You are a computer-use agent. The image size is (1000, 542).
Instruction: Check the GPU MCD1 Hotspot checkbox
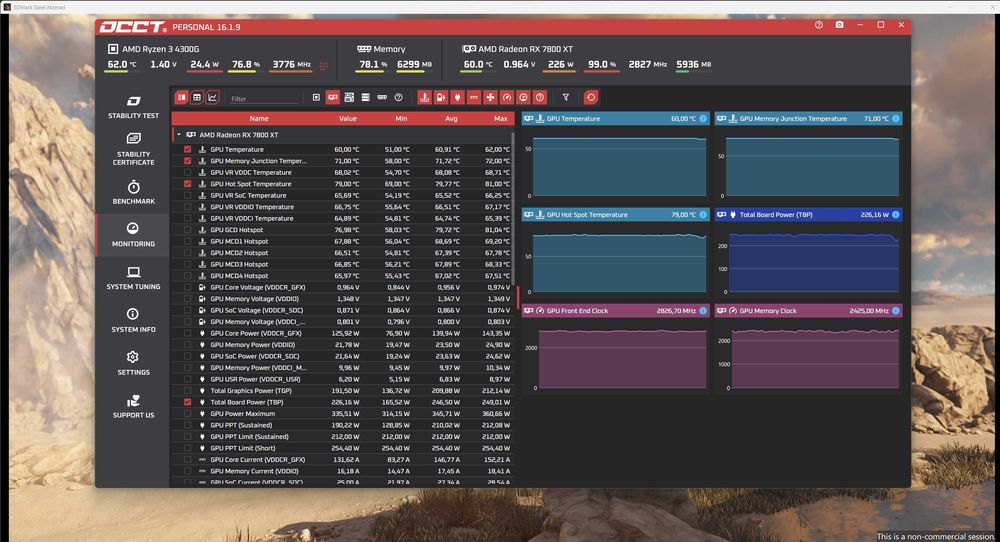(x=188, y=241)
